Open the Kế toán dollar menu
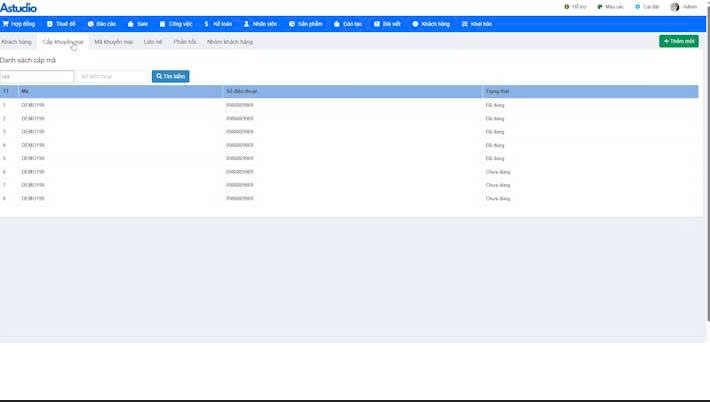This screenshot has height=402, width=710. click(217, 24)
